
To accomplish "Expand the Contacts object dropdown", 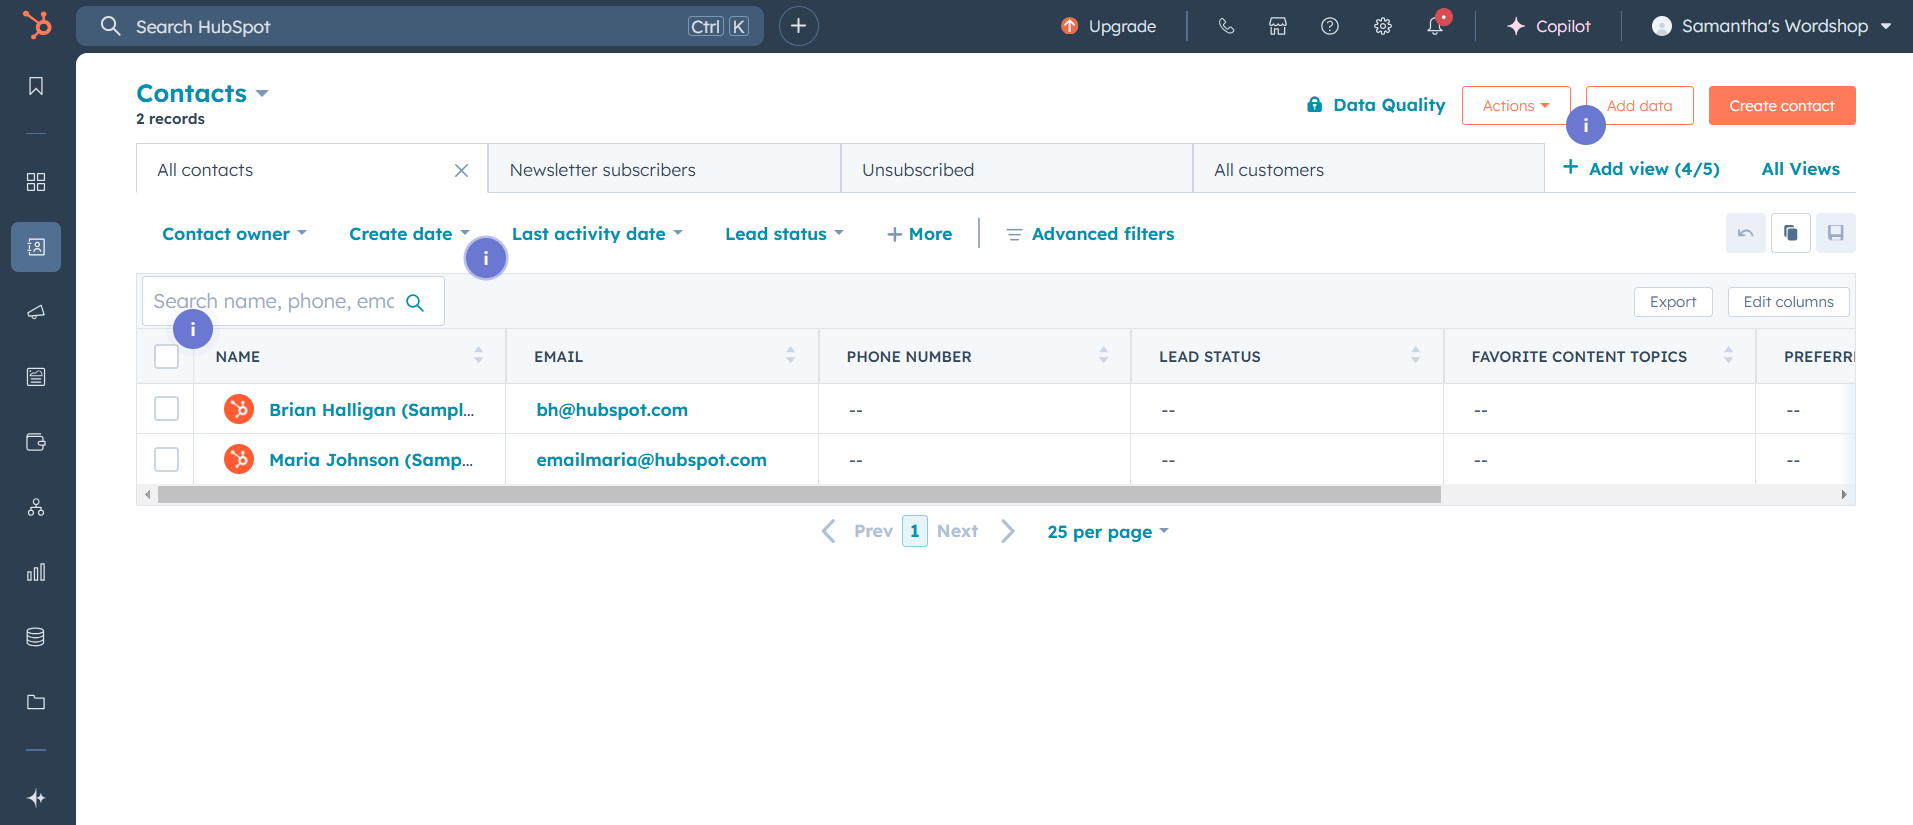I will point(203,93).
